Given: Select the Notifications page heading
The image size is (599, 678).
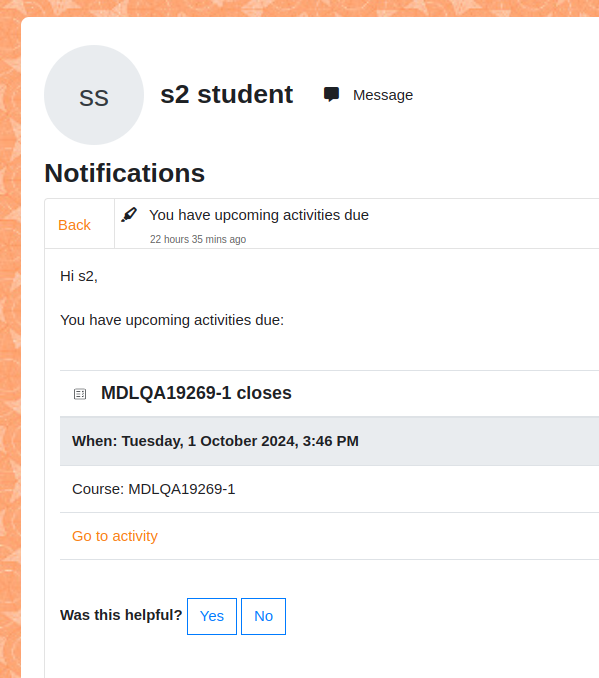Looking at the screenshot, I should (x=125, y=173).
